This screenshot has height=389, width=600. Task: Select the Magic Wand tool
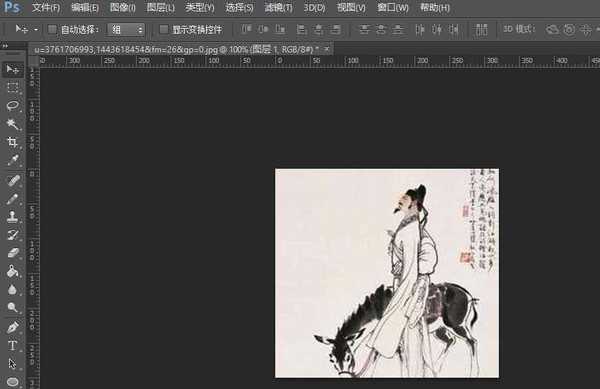tap(13, 124)
